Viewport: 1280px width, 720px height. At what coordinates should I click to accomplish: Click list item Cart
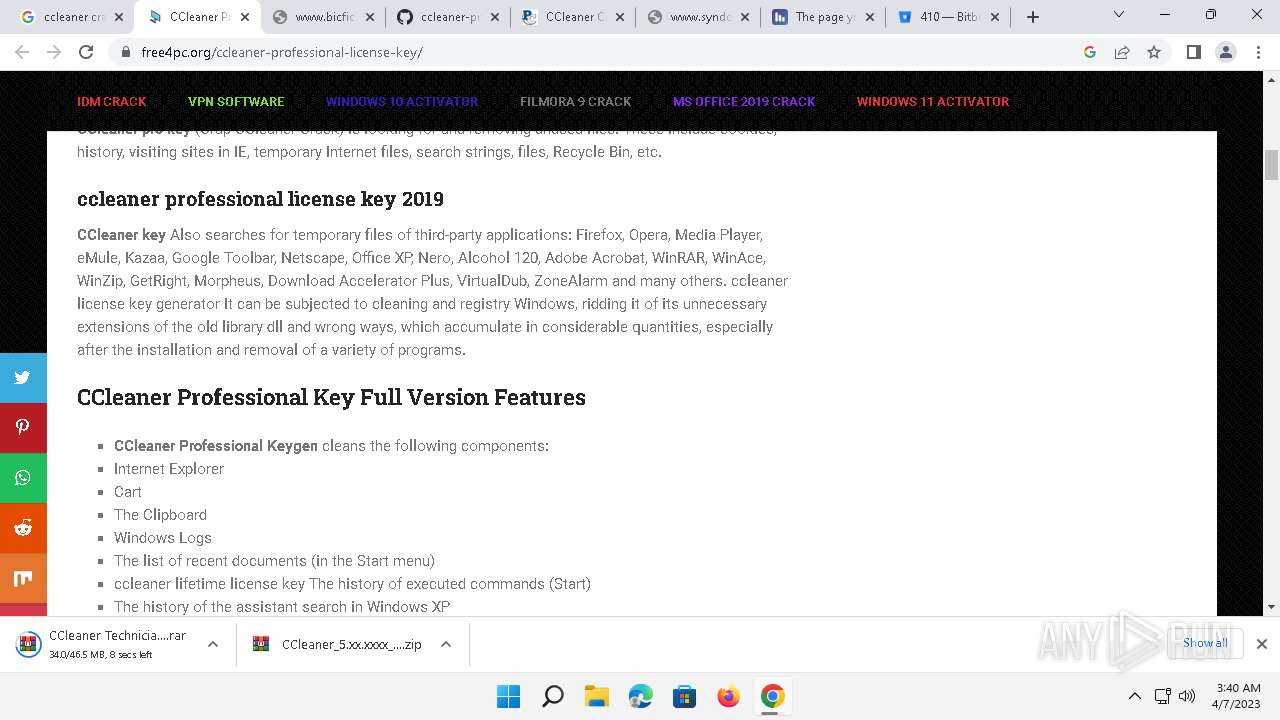[x=128, y=492]
